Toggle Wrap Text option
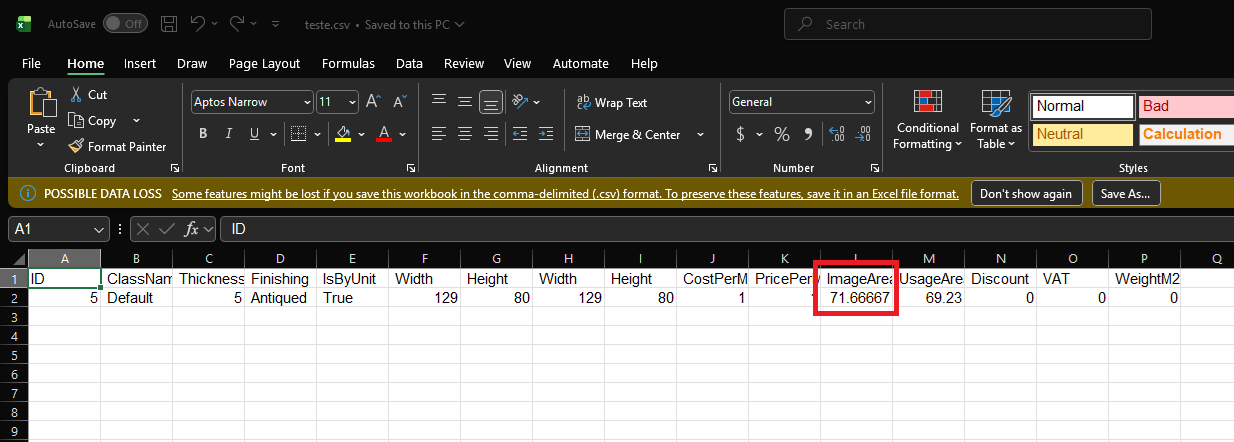Viewport: 1234px width, 442px height. 612,102
